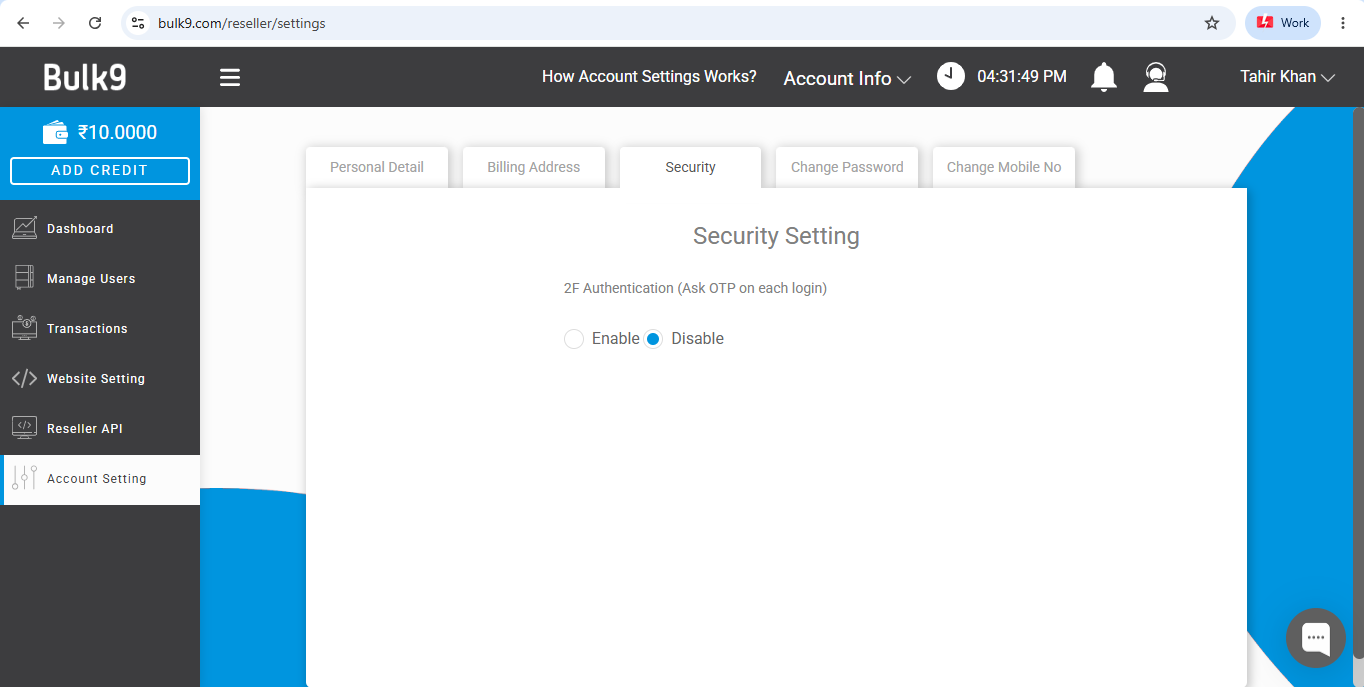Click the support agent headset icon

[x=1156, y=77]
